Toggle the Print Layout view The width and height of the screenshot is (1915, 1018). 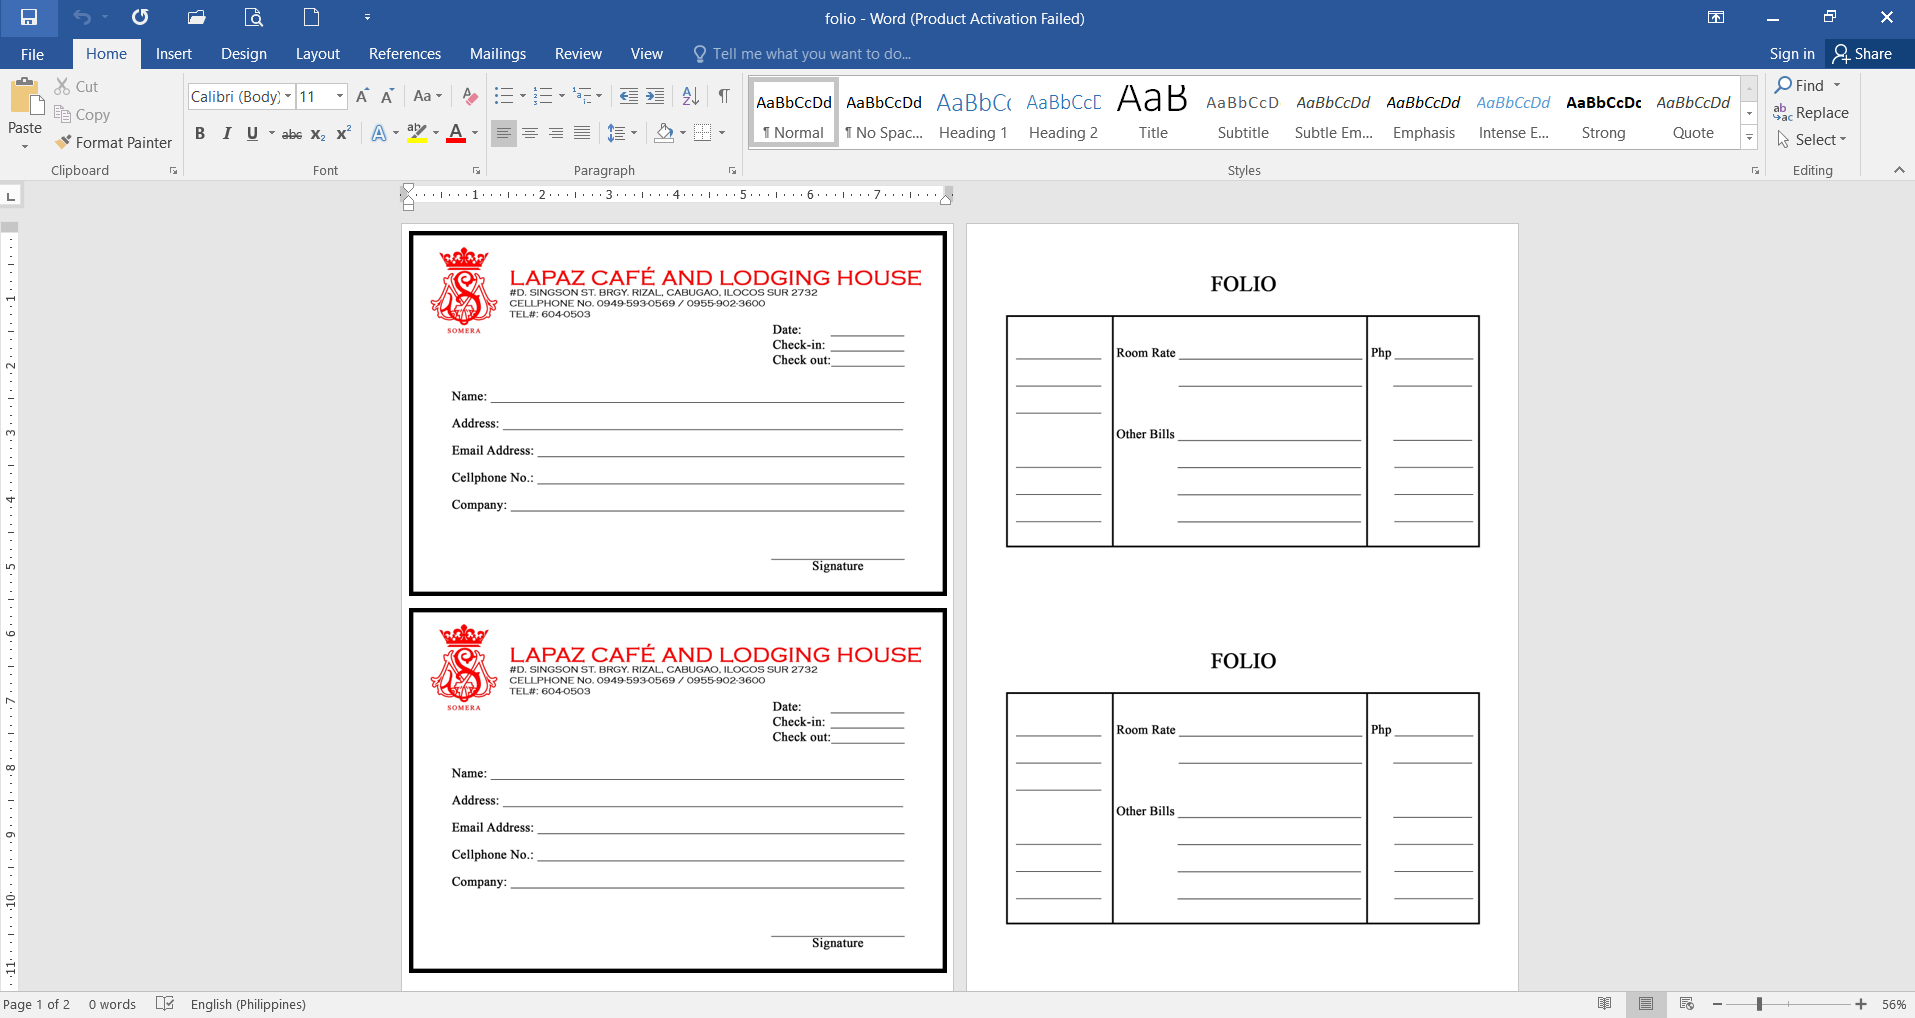click(1646, 1004)
